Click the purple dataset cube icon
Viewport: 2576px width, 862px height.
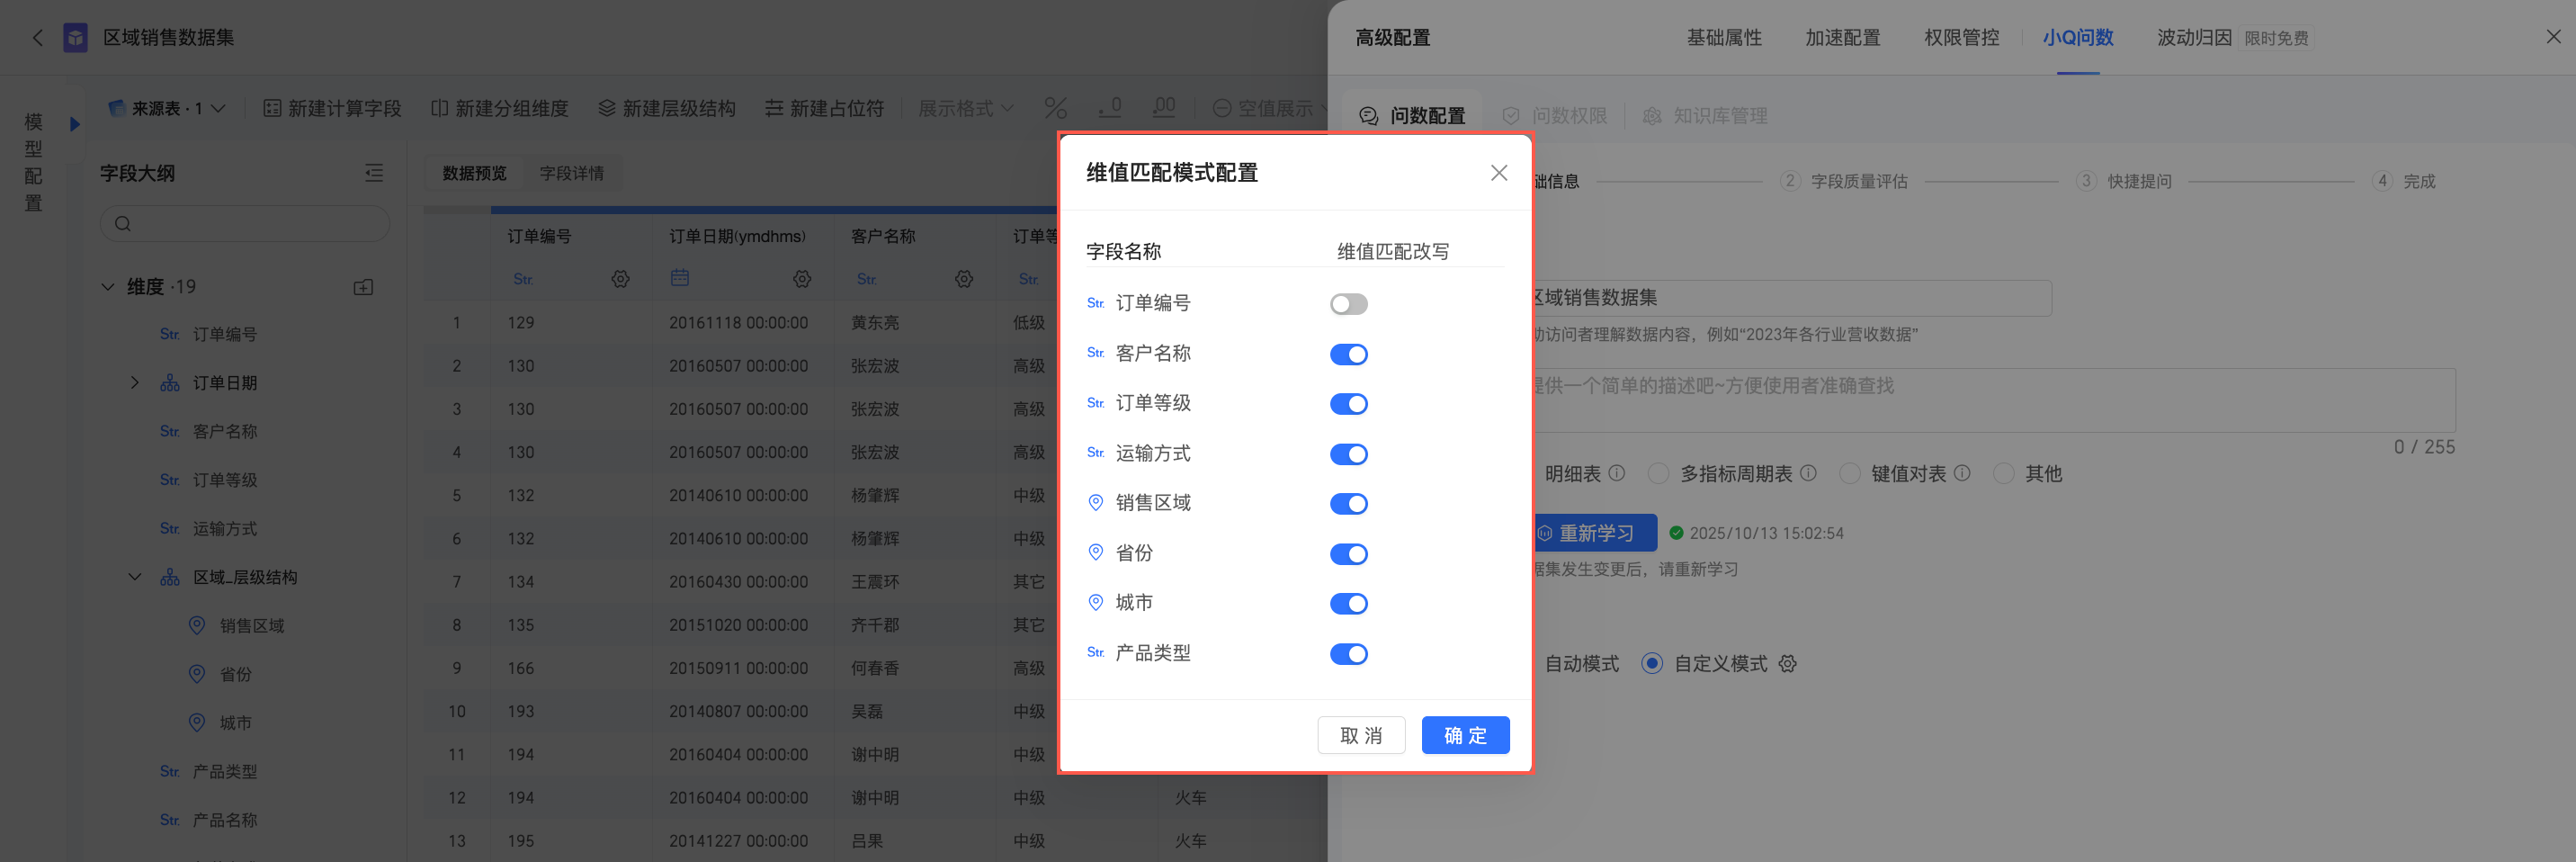click(x=75, y=38)
